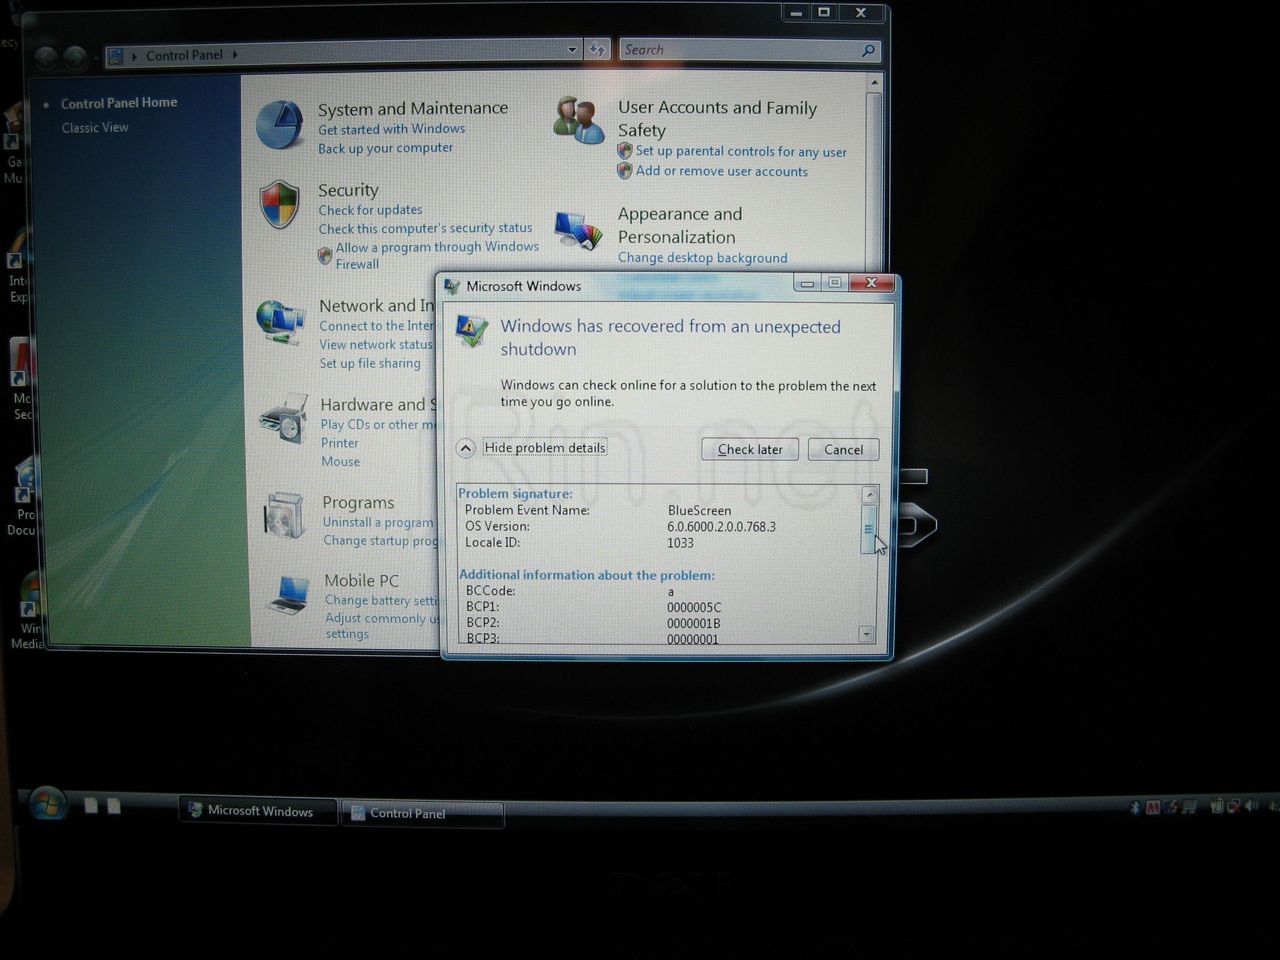1280x960 pixels.
Task: Select OS version 6.0.6000.2.0.0.768.3 text
Action: point(721,527)
